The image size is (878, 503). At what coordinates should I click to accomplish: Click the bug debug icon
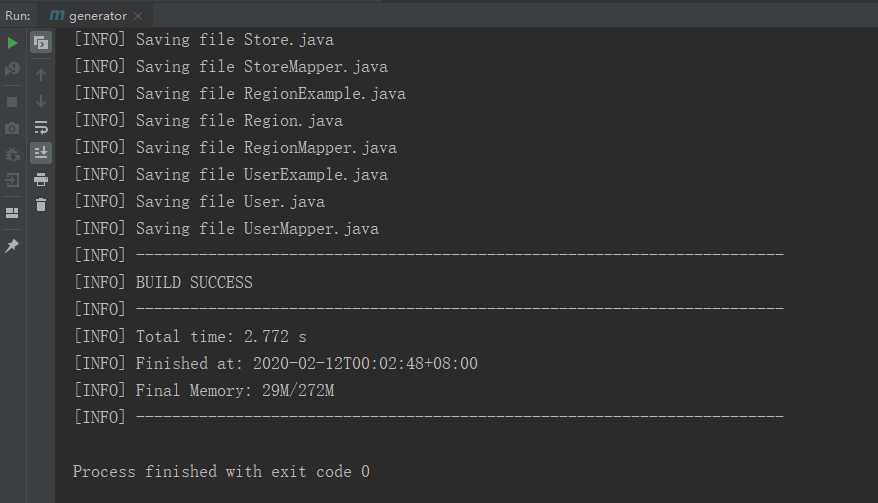pyautogui.click(x=12, y=154)
